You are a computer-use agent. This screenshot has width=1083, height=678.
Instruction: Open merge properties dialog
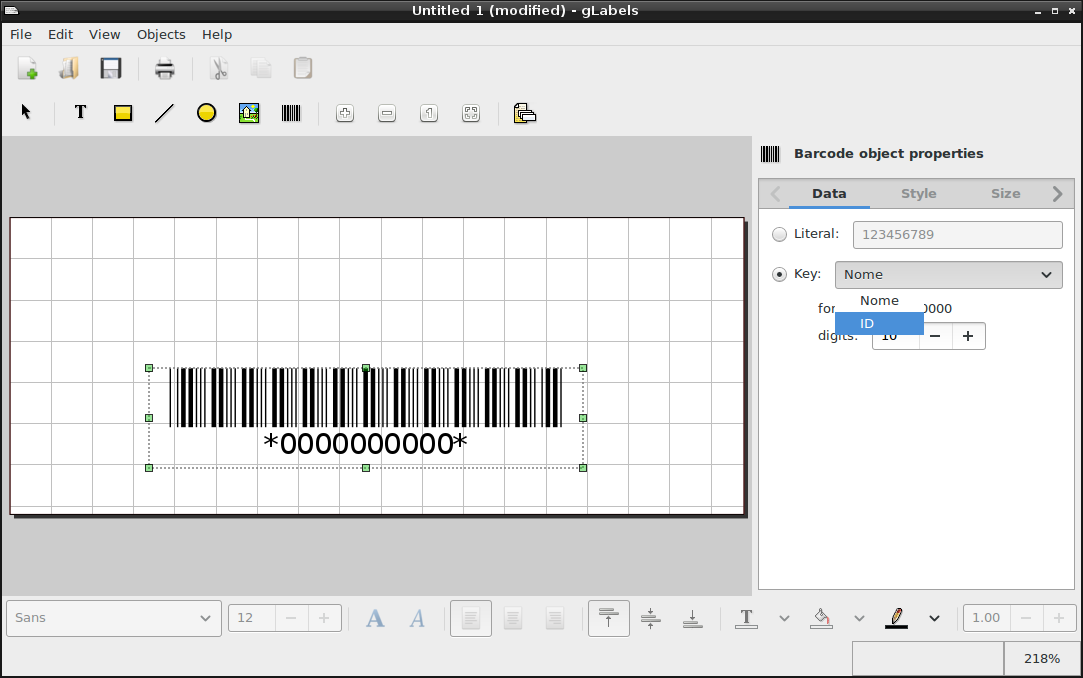click(x=525, y=113)
